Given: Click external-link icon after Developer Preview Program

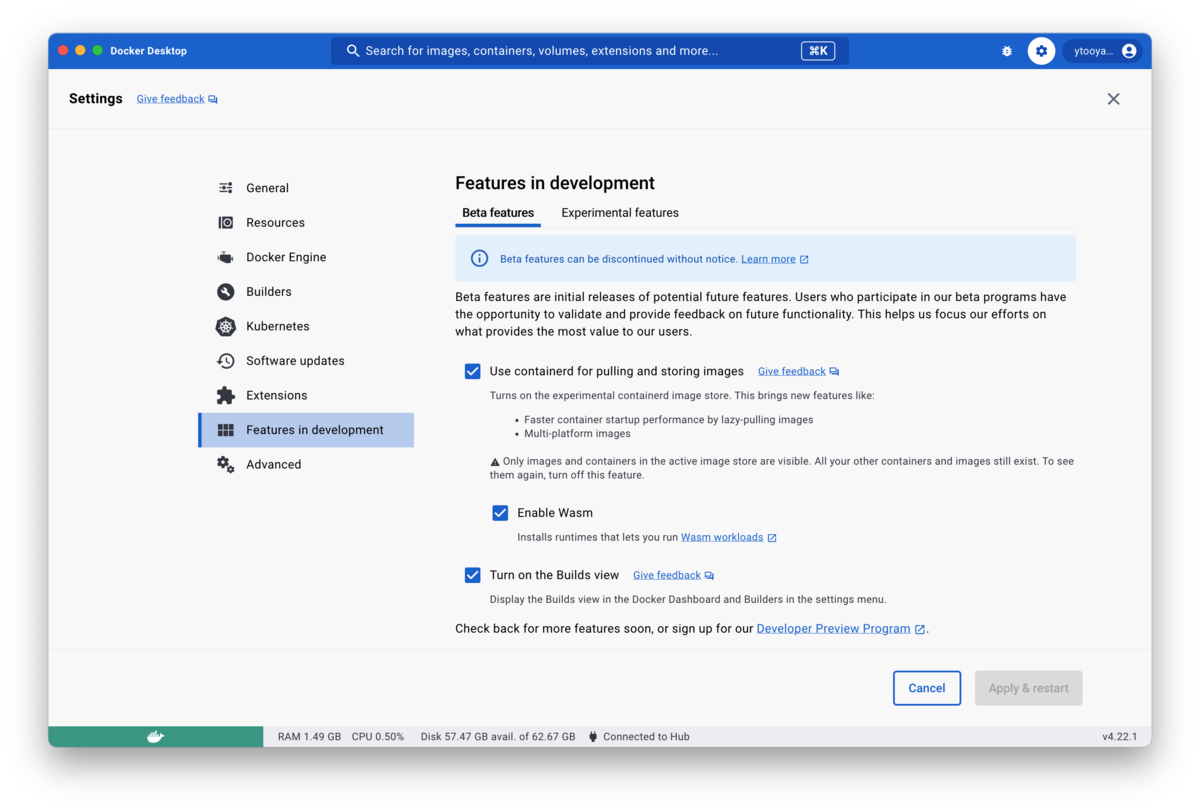Looking at the screenshot, I should coord(920,629).
